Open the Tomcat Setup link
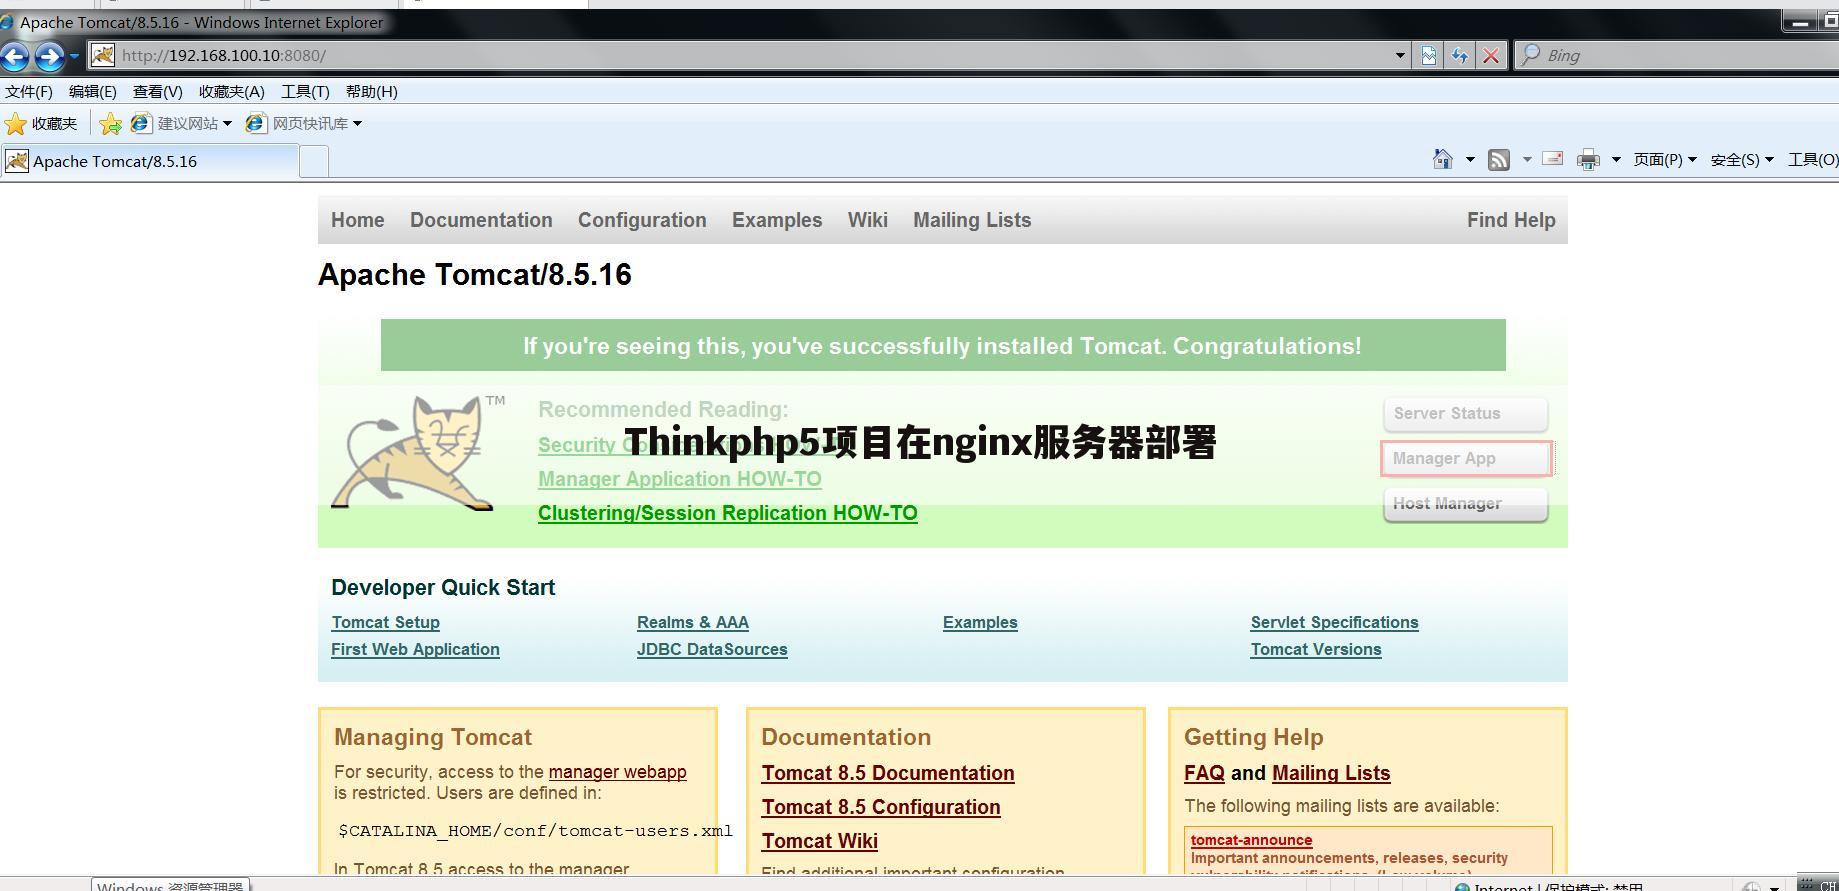Viewport: 1839px width, 891px height. point(386,622)
